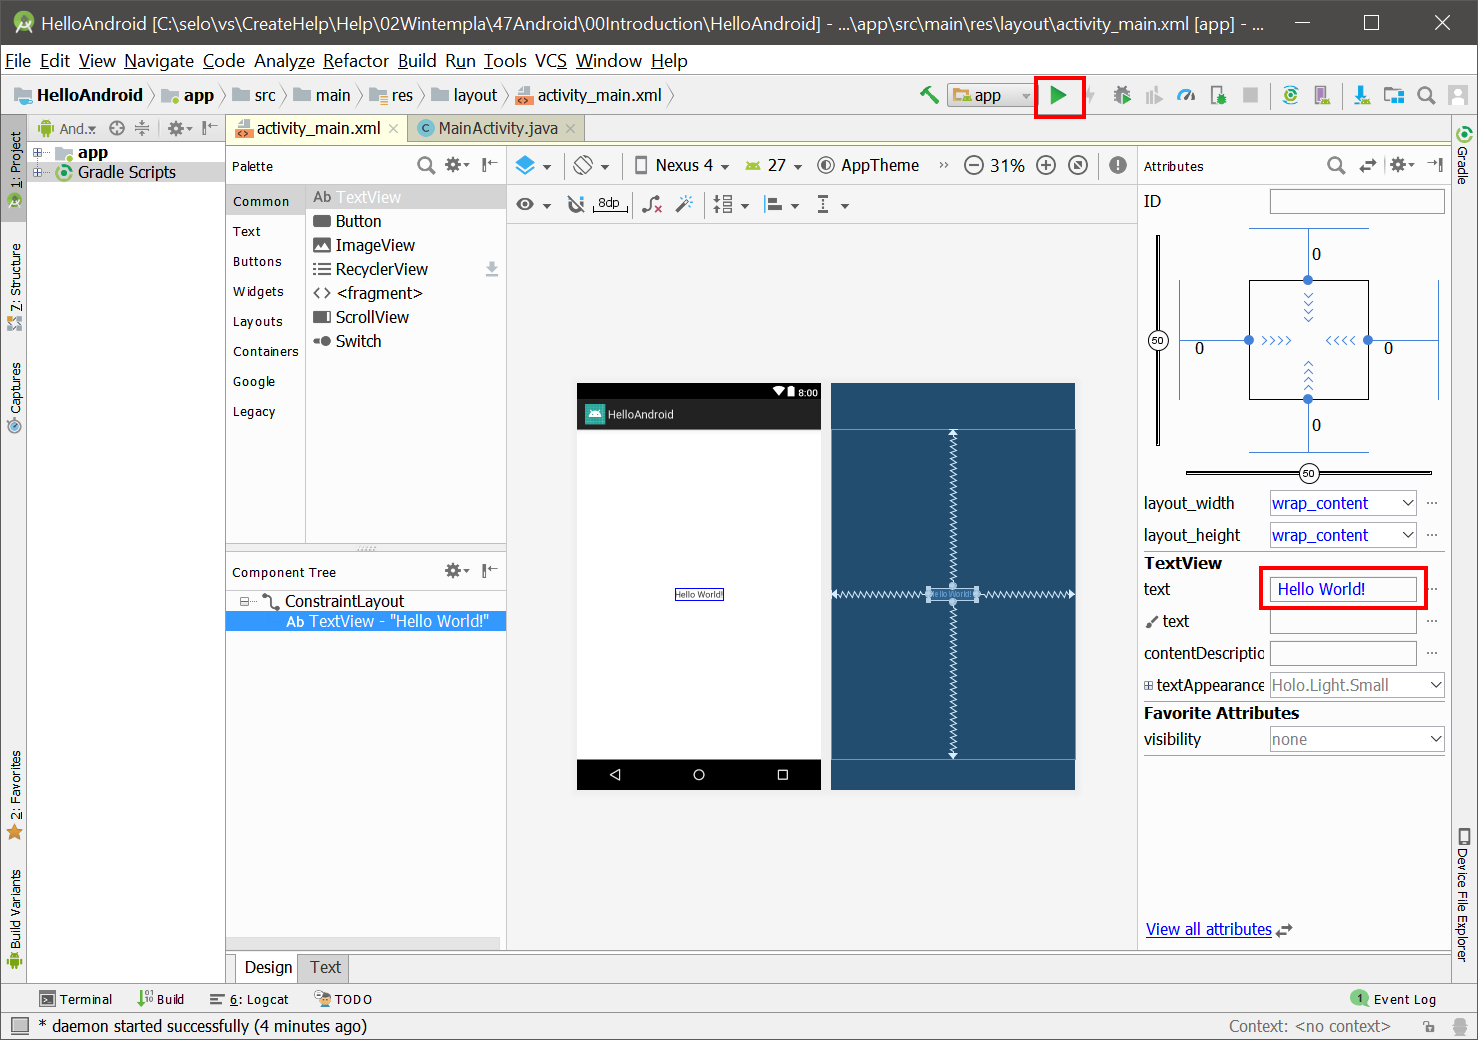1478x1040 pixels.
Task: Open the Build menu
Action: 416,61
